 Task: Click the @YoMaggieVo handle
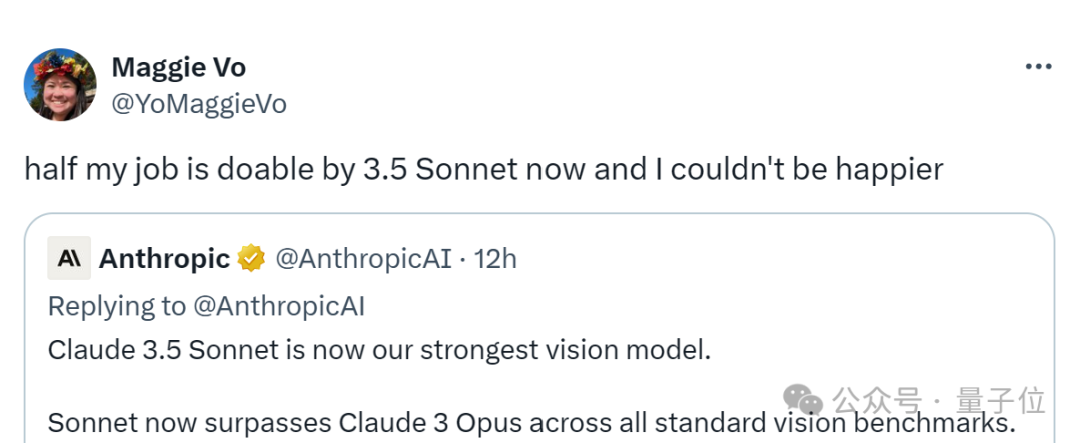pos(198,103)
